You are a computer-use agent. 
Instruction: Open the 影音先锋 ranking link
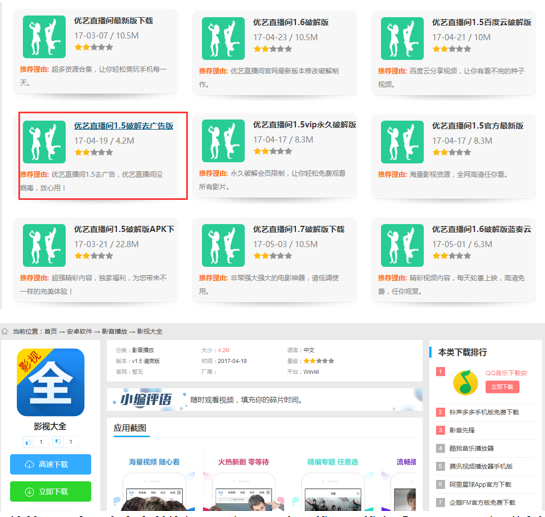(x=462, y=430)
